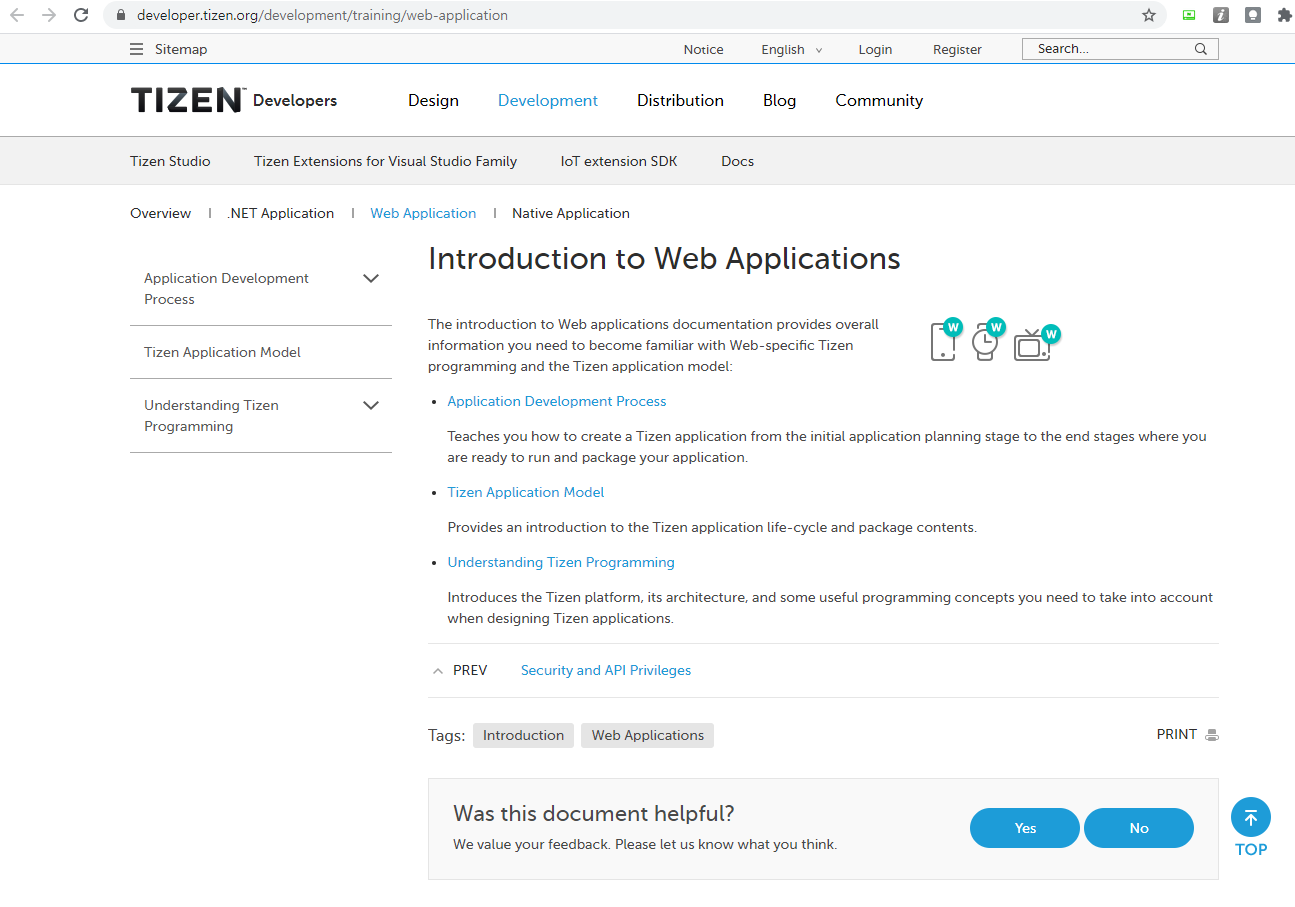The height and width of the screenshot is (907, 1295).
Task: Bookmark this page with star icon
Action: coord(1149,15)
